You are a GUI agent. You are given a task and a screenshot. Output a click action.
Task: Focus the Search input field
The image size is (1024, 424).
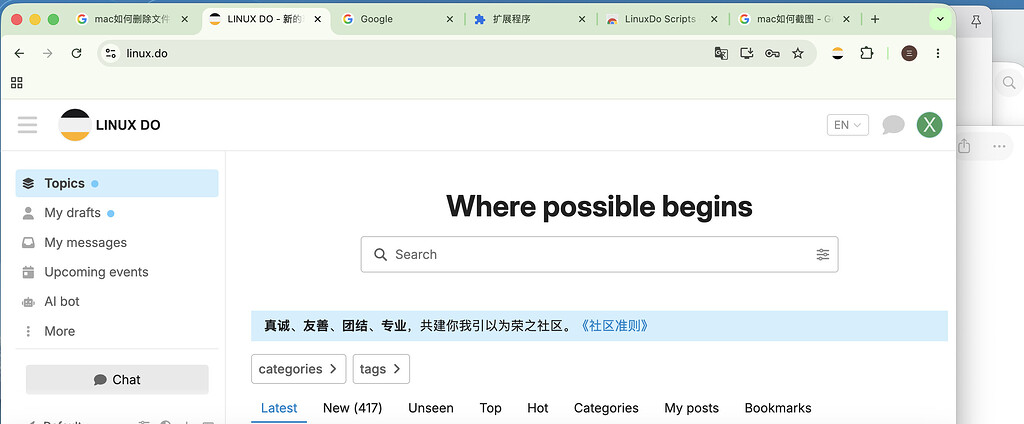(600, 255)
